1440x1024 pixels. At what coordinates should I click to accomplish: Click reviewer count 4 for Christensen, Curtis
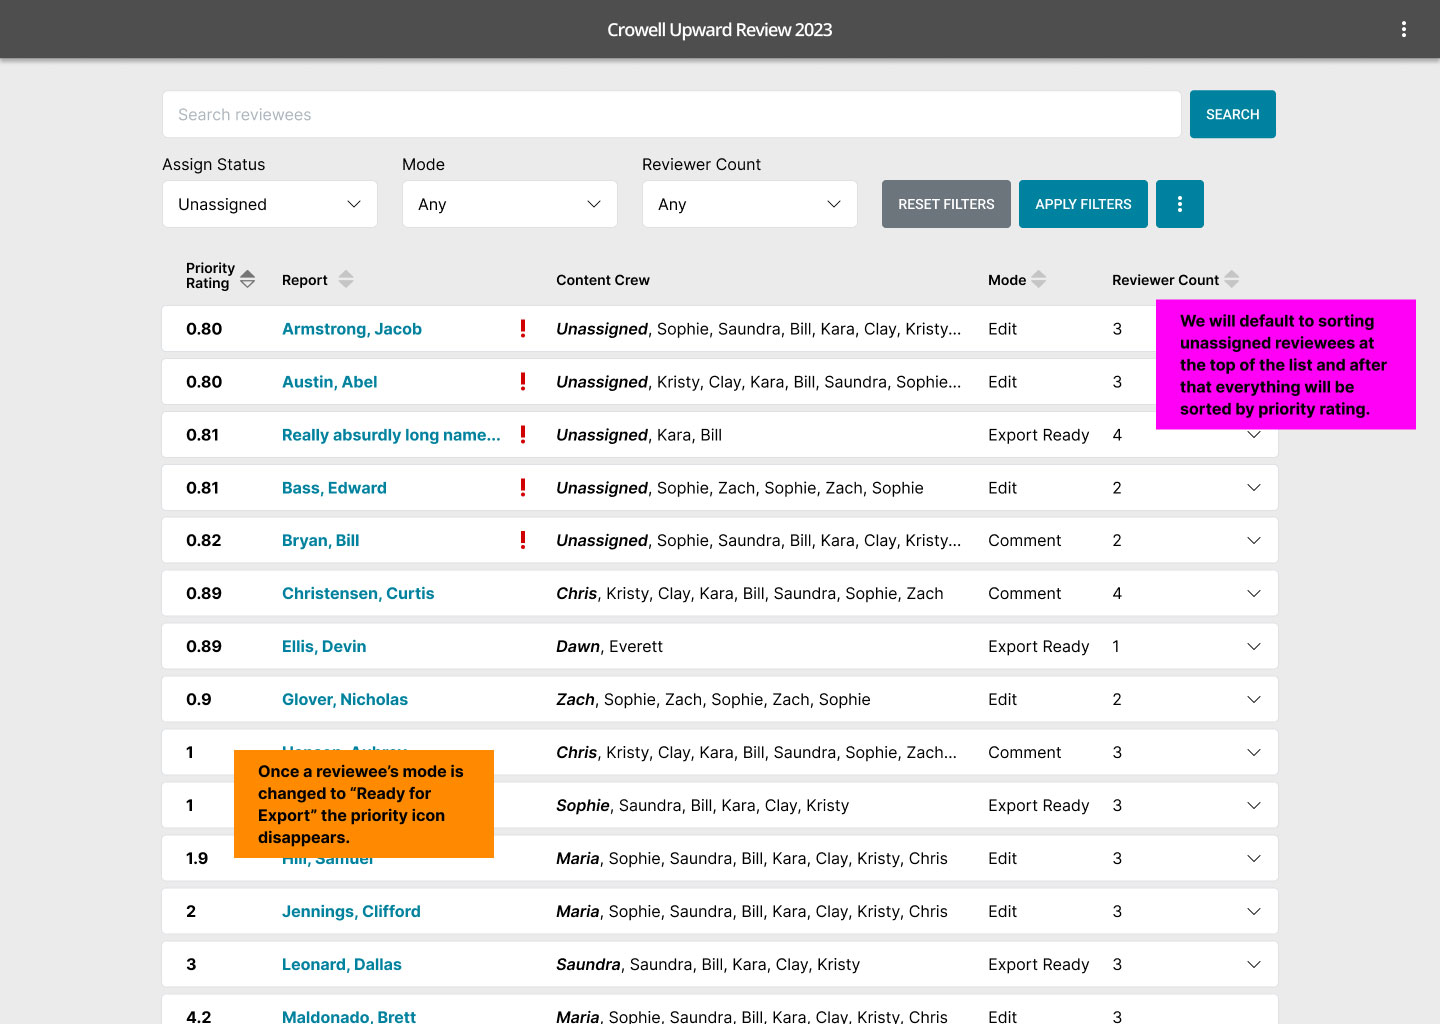[x=1117, y=593]
